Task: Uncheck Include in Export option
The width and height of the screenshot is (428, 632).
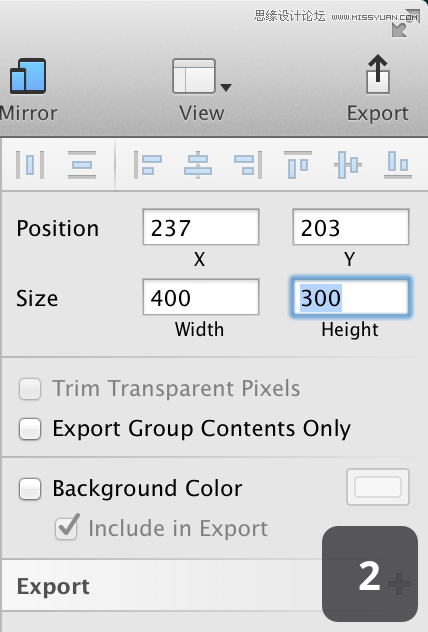Action: click(66, 528)
